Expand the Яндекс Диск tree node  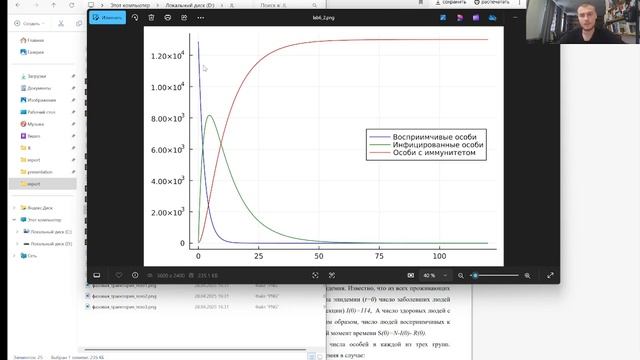(14, 208)
